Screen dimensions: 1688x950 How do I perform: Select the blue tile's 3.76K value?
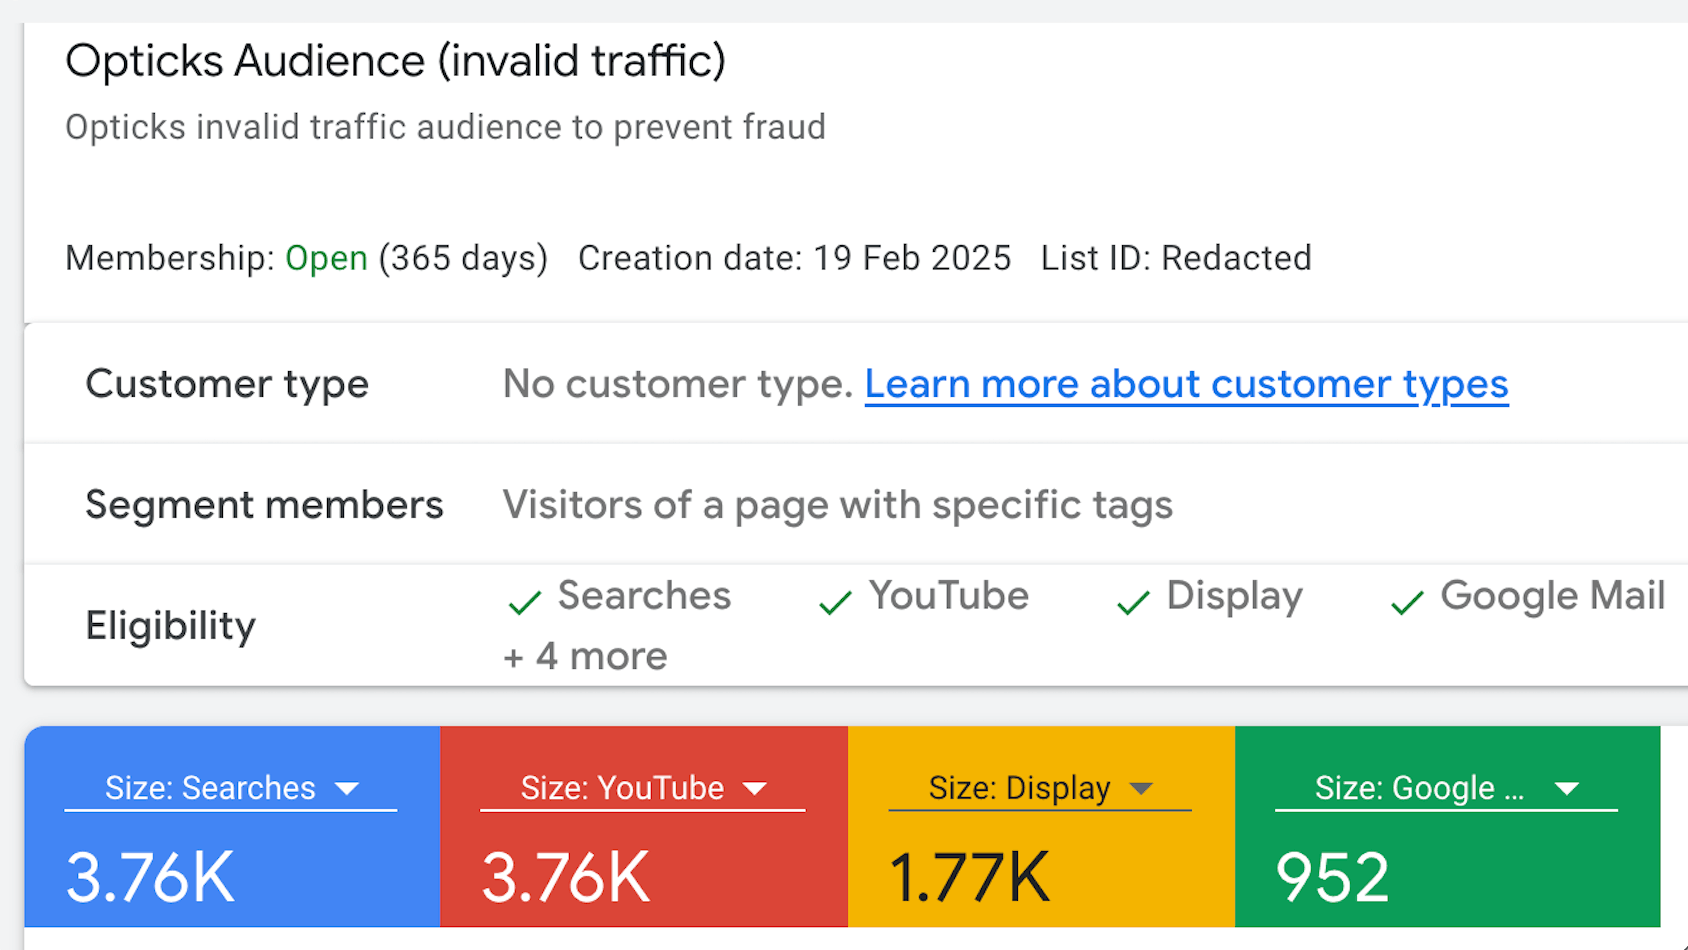(x=150, y=877)
